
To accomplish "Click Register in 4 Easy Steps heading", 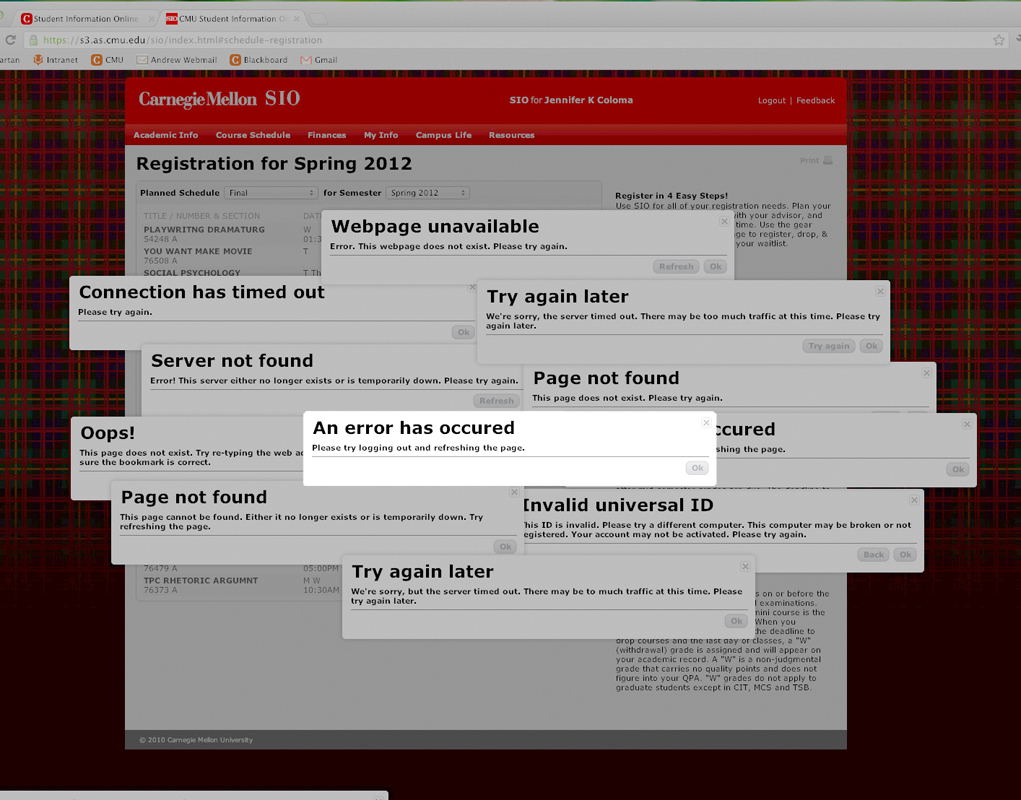I will 671,195.
